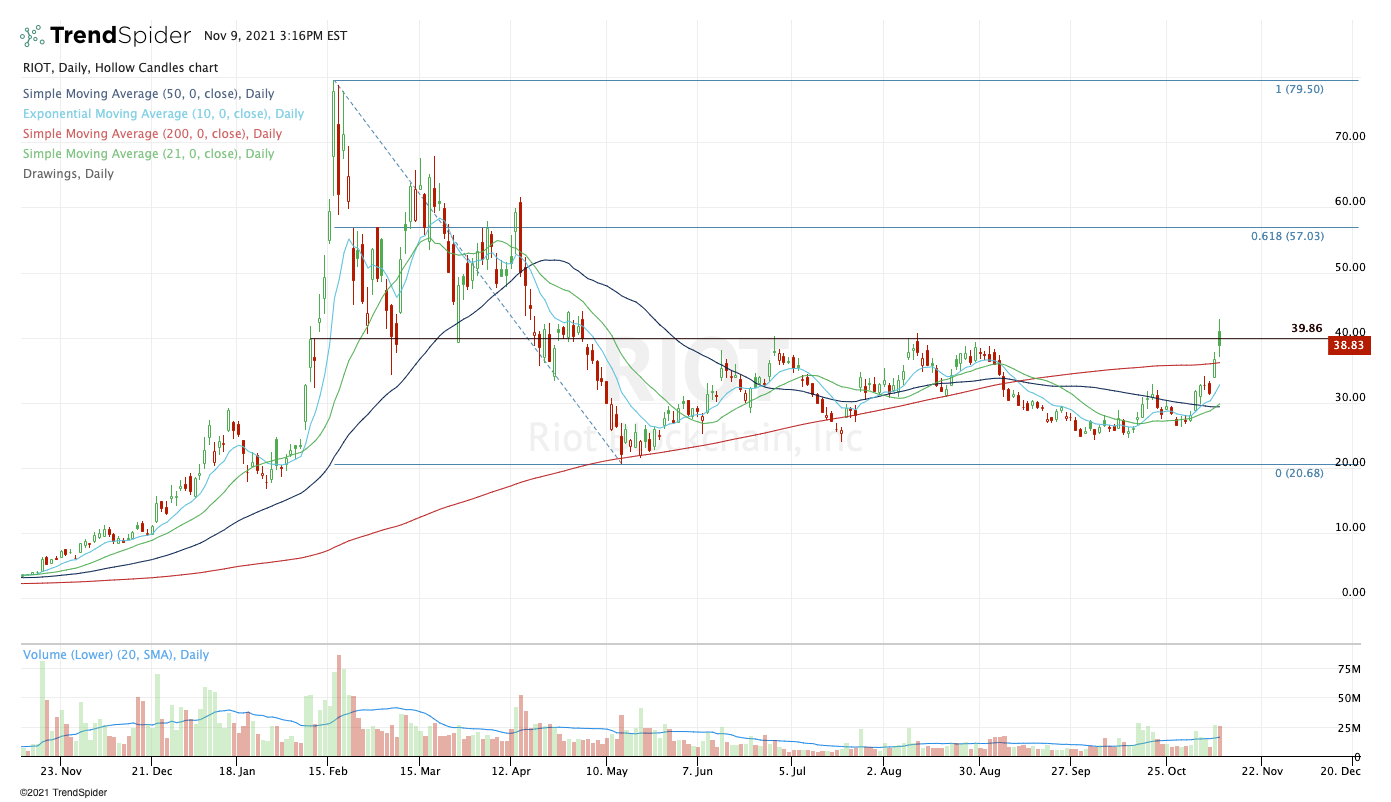Click the 15. Mar date axis label

click(420, 771)
